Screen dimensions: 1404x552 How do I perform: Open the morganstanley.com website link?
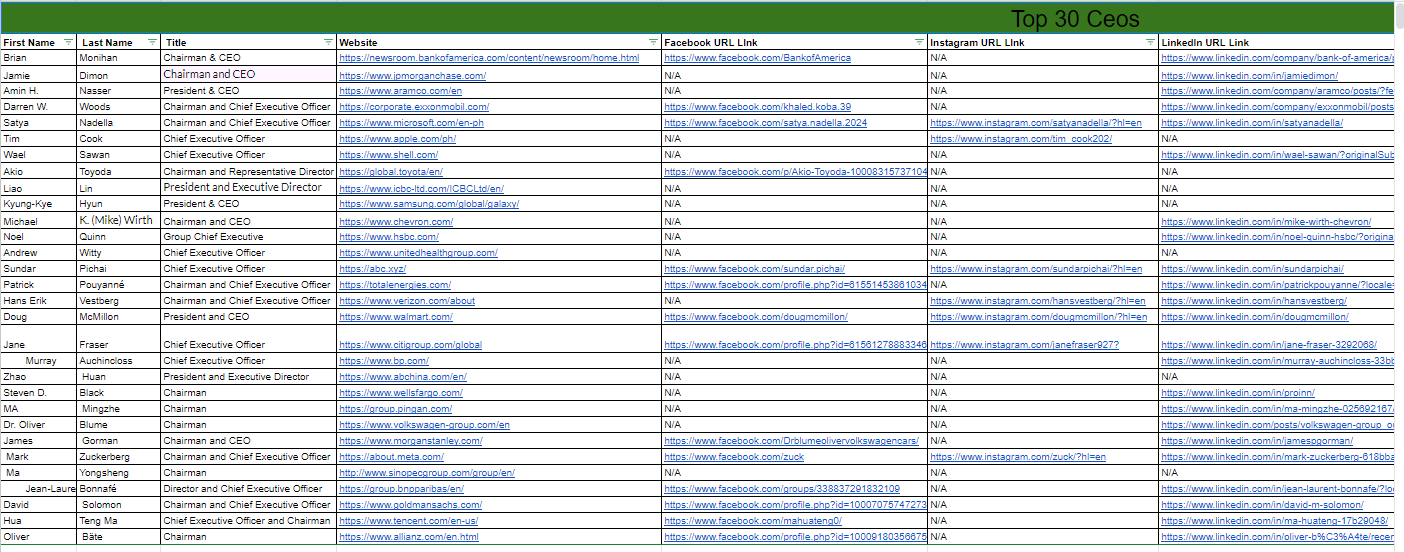411,441
